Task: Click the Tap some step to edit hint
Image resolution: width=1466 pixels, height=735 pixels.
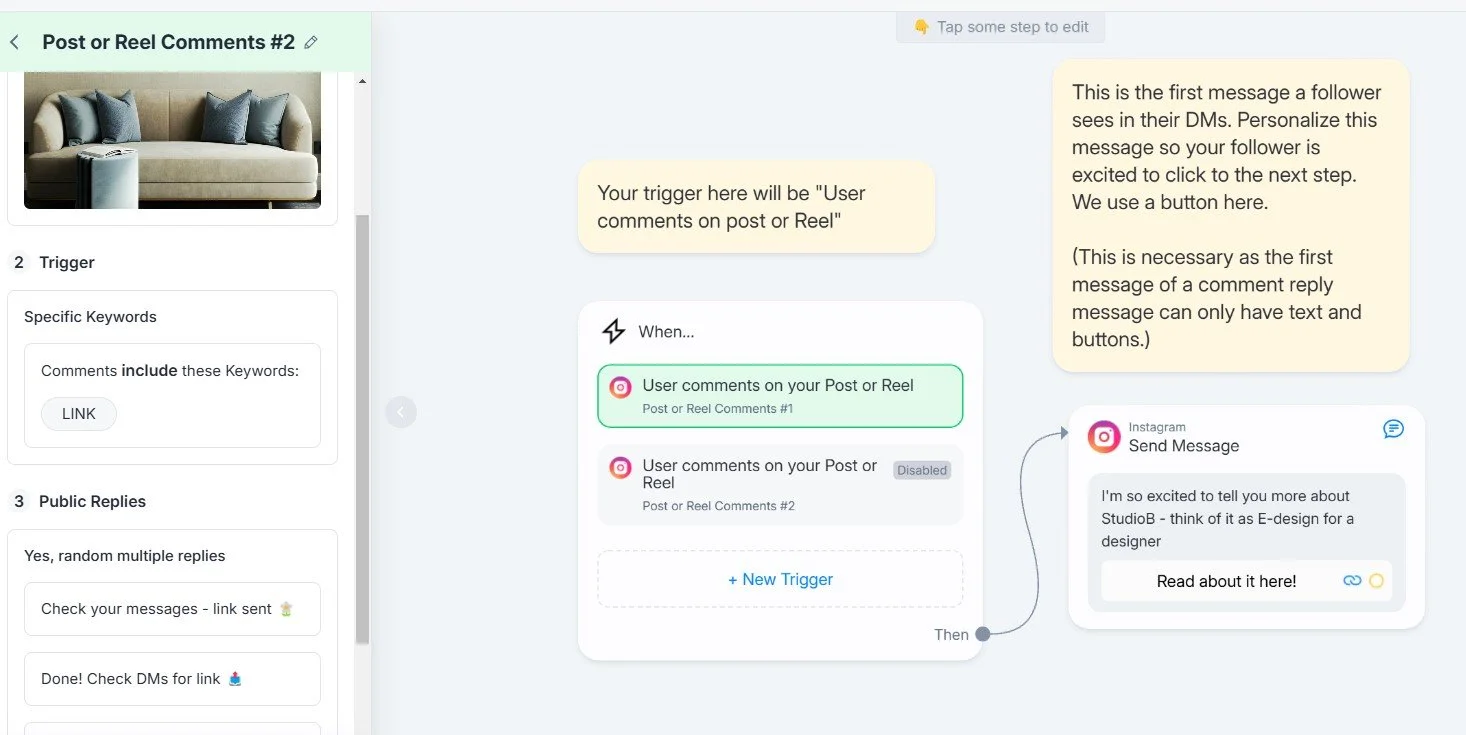Action: click(x=1000, y=27)
